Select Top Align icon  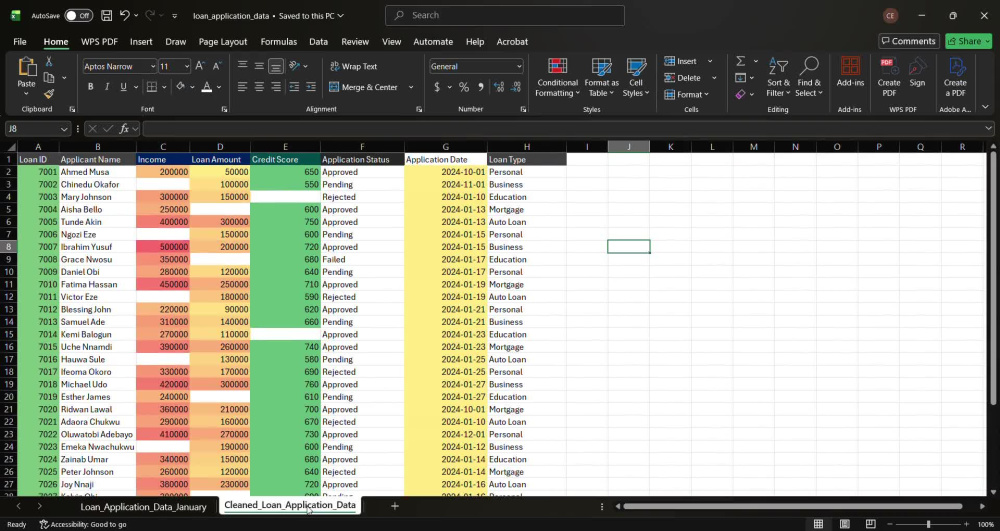(242, 66)
